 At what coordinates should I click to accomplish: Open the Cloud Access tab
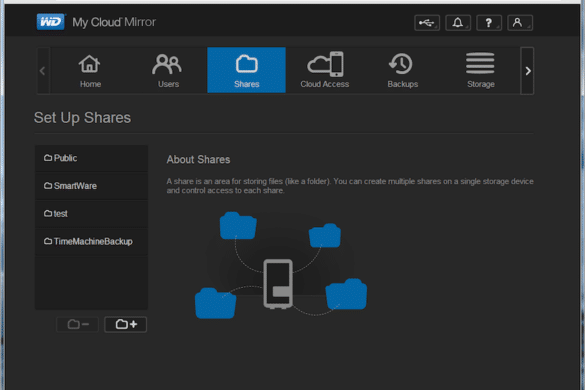(325, 70)
